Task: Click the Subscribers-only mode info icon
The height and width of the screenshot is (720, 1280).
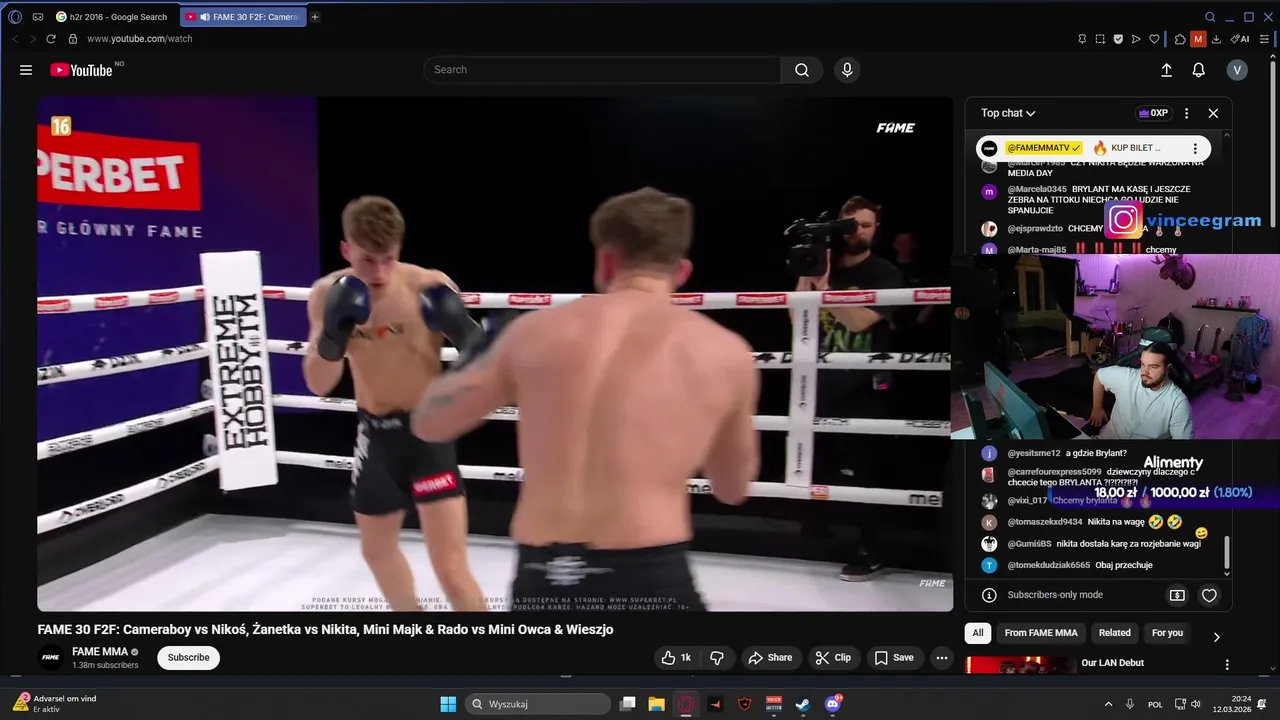Action: point(989,595)
